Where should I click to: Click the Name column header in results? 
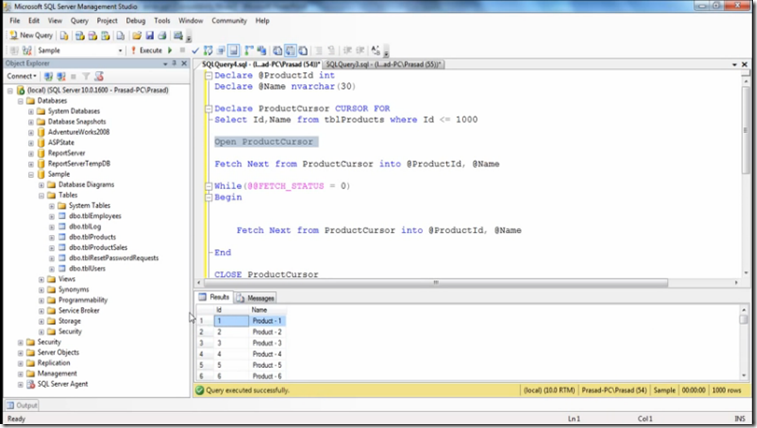pos(267,310)
